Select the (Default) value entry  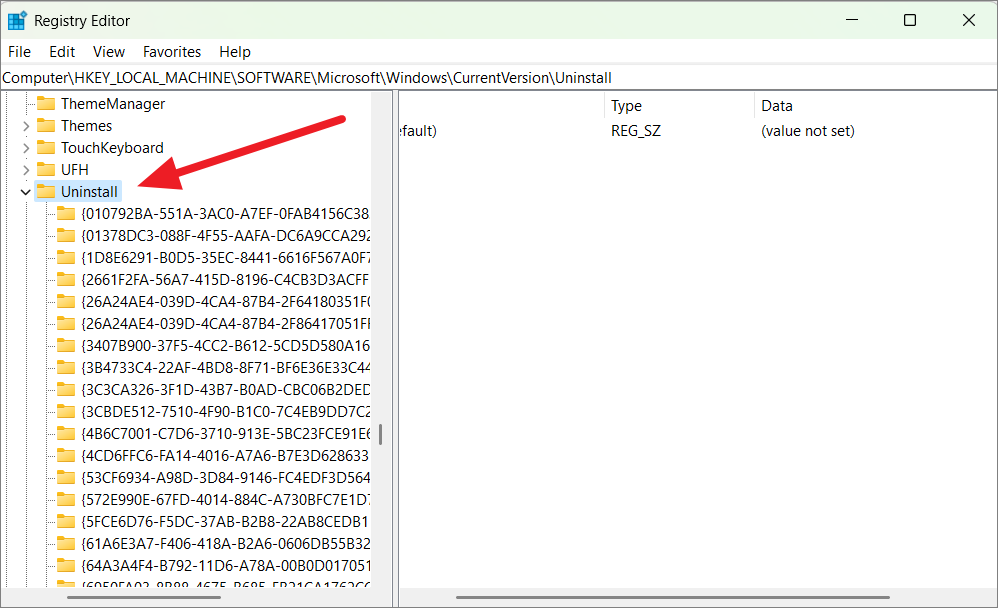point(418,131)
